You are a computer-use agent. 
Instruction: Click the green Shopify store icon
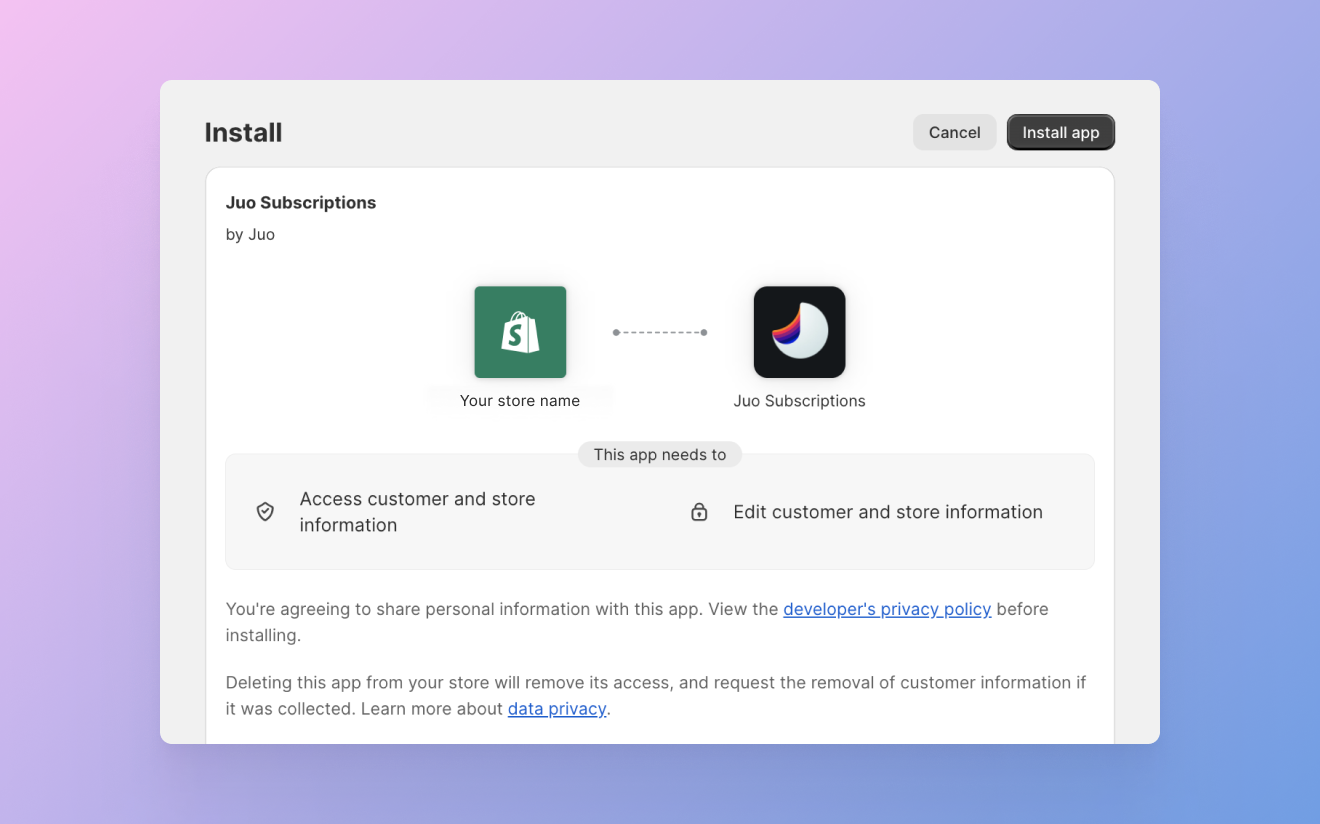(x=520, y=332)
